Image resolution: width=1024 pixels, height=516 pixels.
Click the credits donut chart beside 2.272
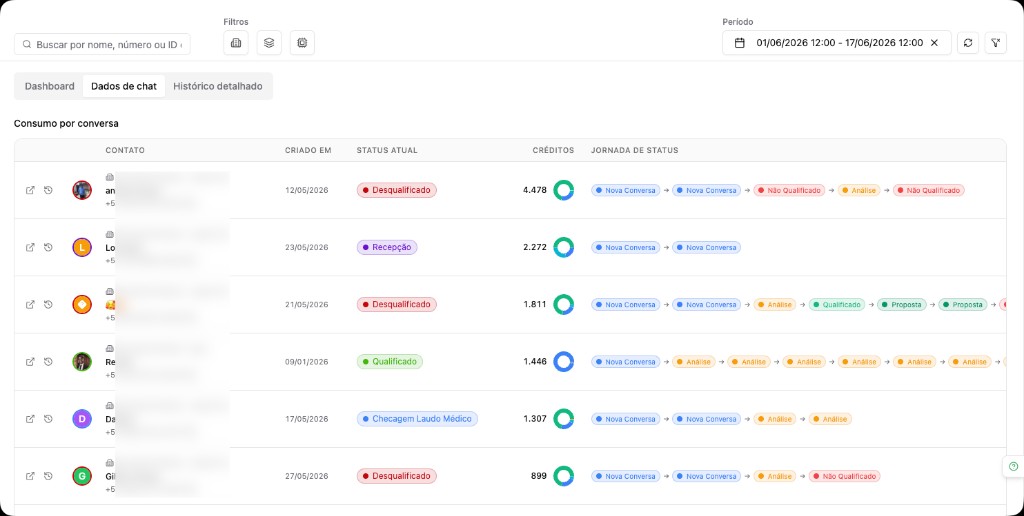564,248
